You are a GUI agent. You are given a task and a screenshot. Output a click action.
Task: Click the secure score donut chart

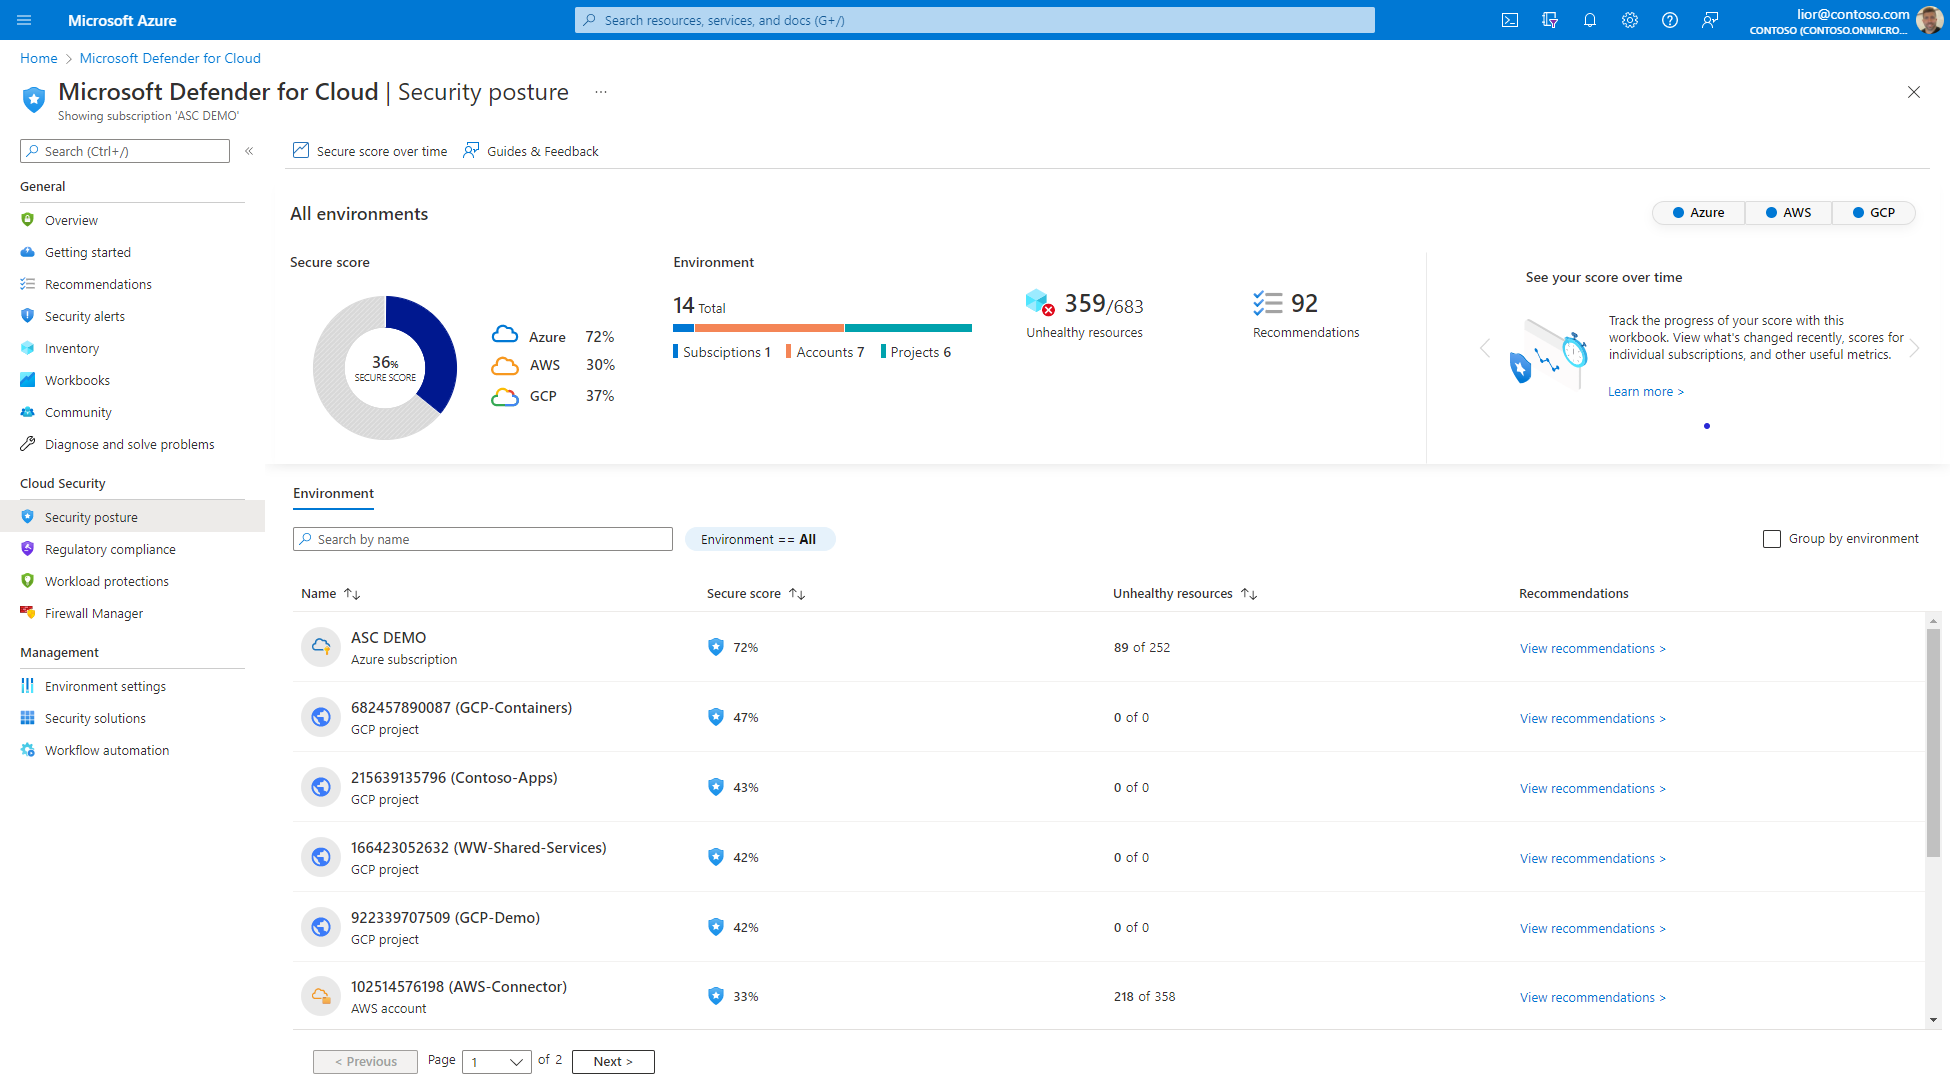pyautogui.click(x=385, y=367)
